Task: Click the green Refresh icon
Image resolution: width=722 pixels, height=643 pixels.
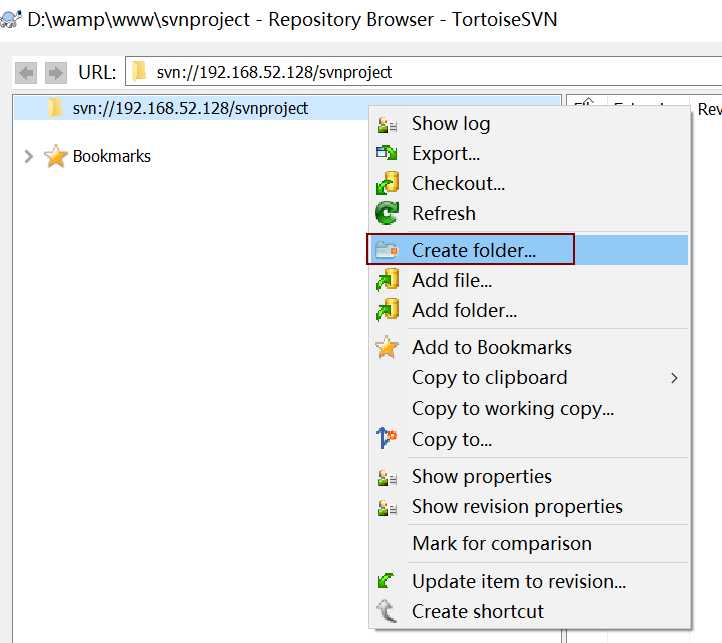Action: (x=387, y=213)
